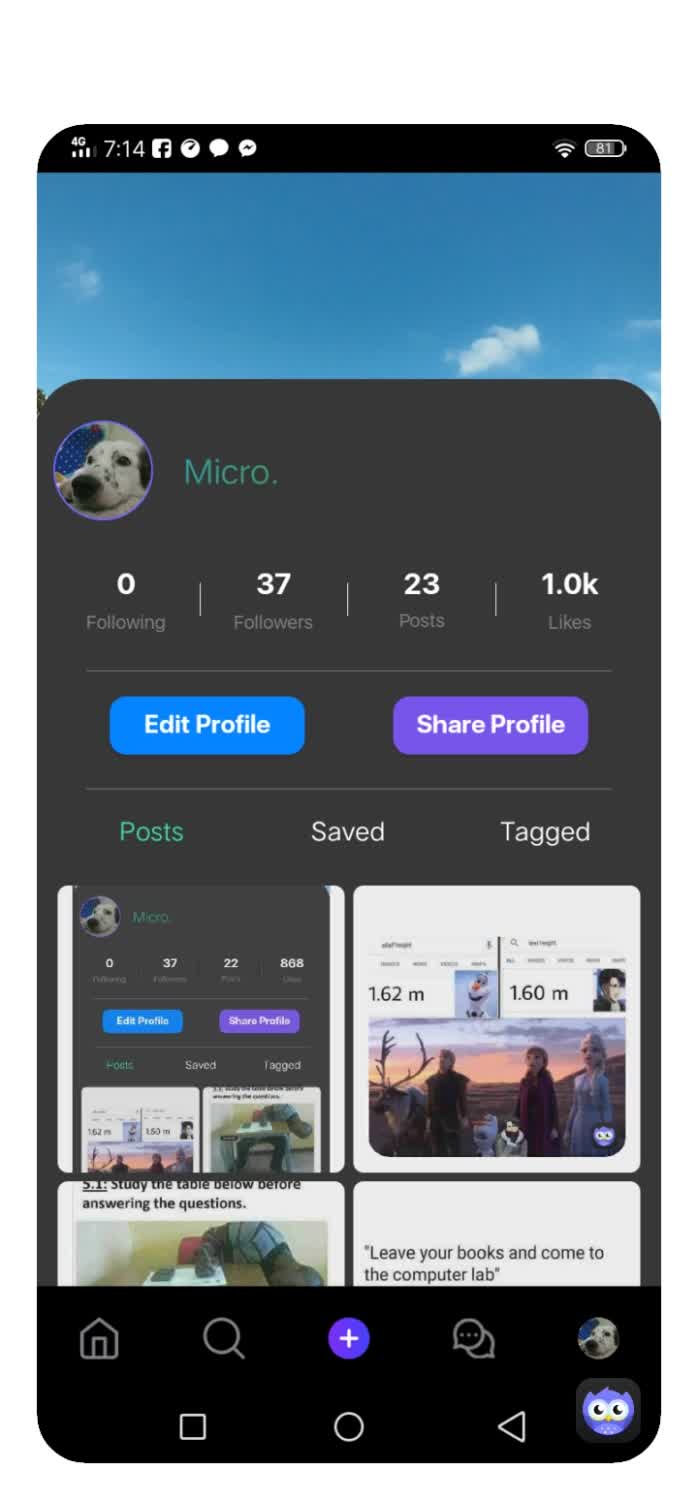
Task: View the 37 Followers list
Action: tap(273, 600)
